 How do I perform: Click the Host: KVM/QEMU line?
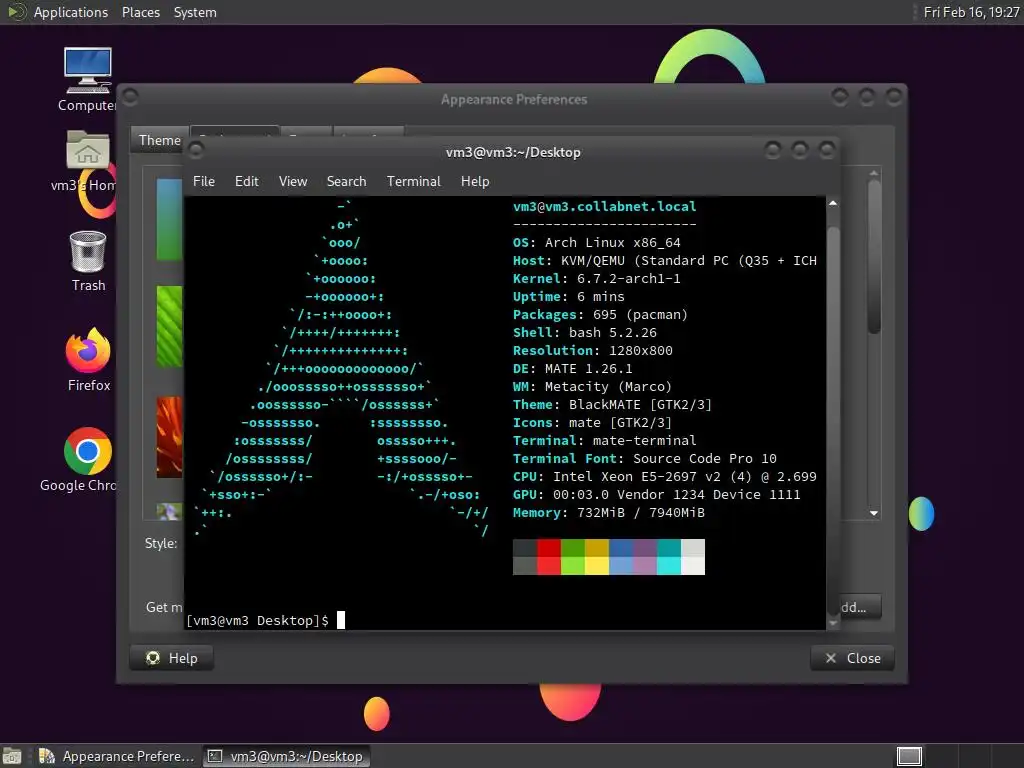tap(665, 261)
